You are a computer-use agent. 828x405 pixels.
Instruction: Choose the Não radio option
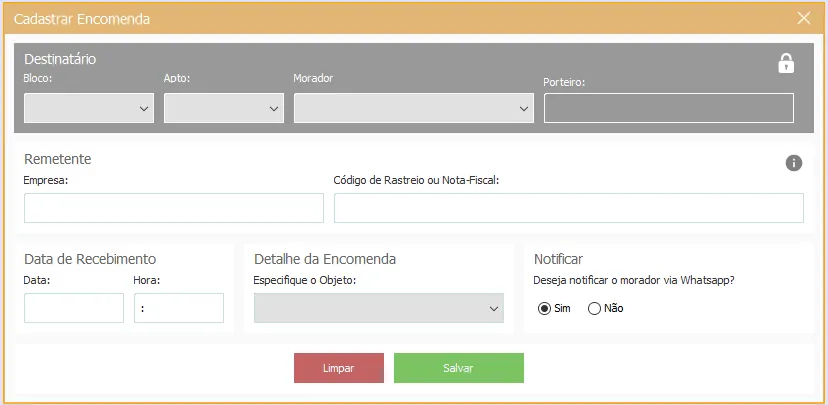tap(595, 308)
